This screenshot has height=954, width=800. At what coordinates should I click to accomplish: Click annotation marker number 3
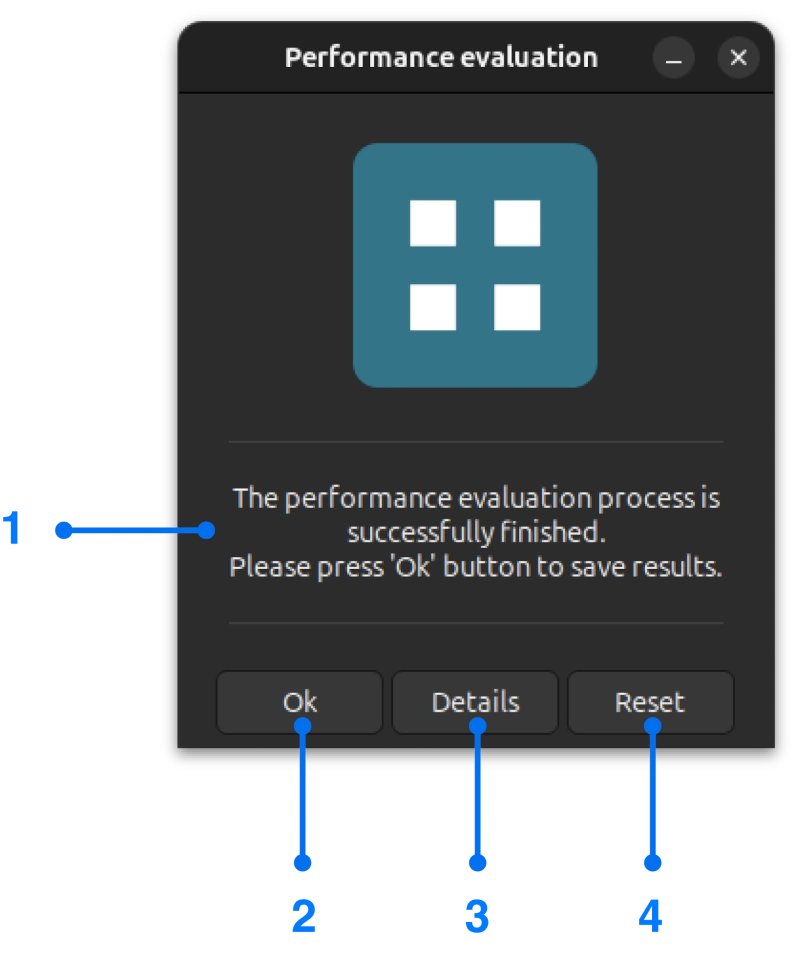point(477,914)
